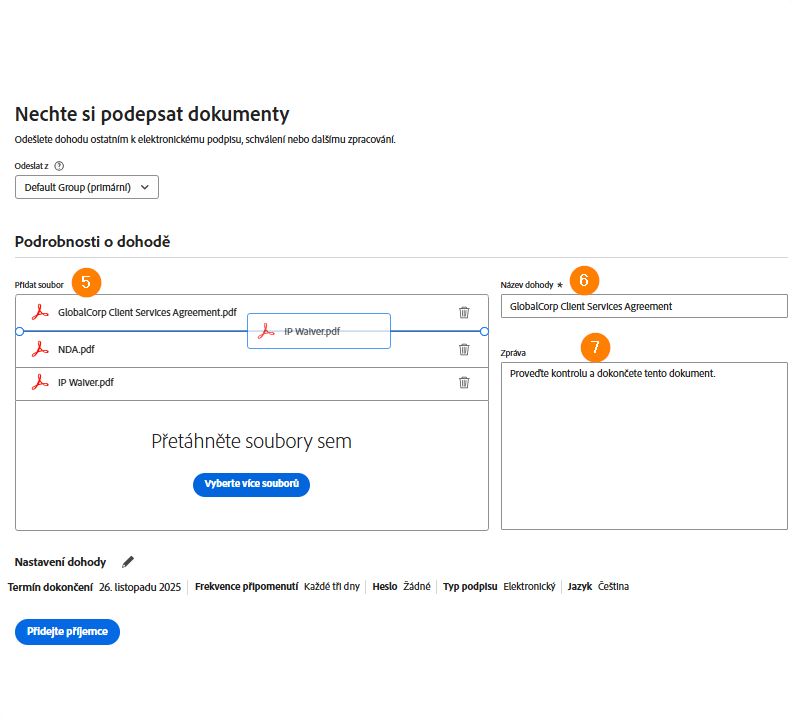Click the Přetáhněte soubory sem drop zone
Viewport: 800px width, 728px height.
251,441
